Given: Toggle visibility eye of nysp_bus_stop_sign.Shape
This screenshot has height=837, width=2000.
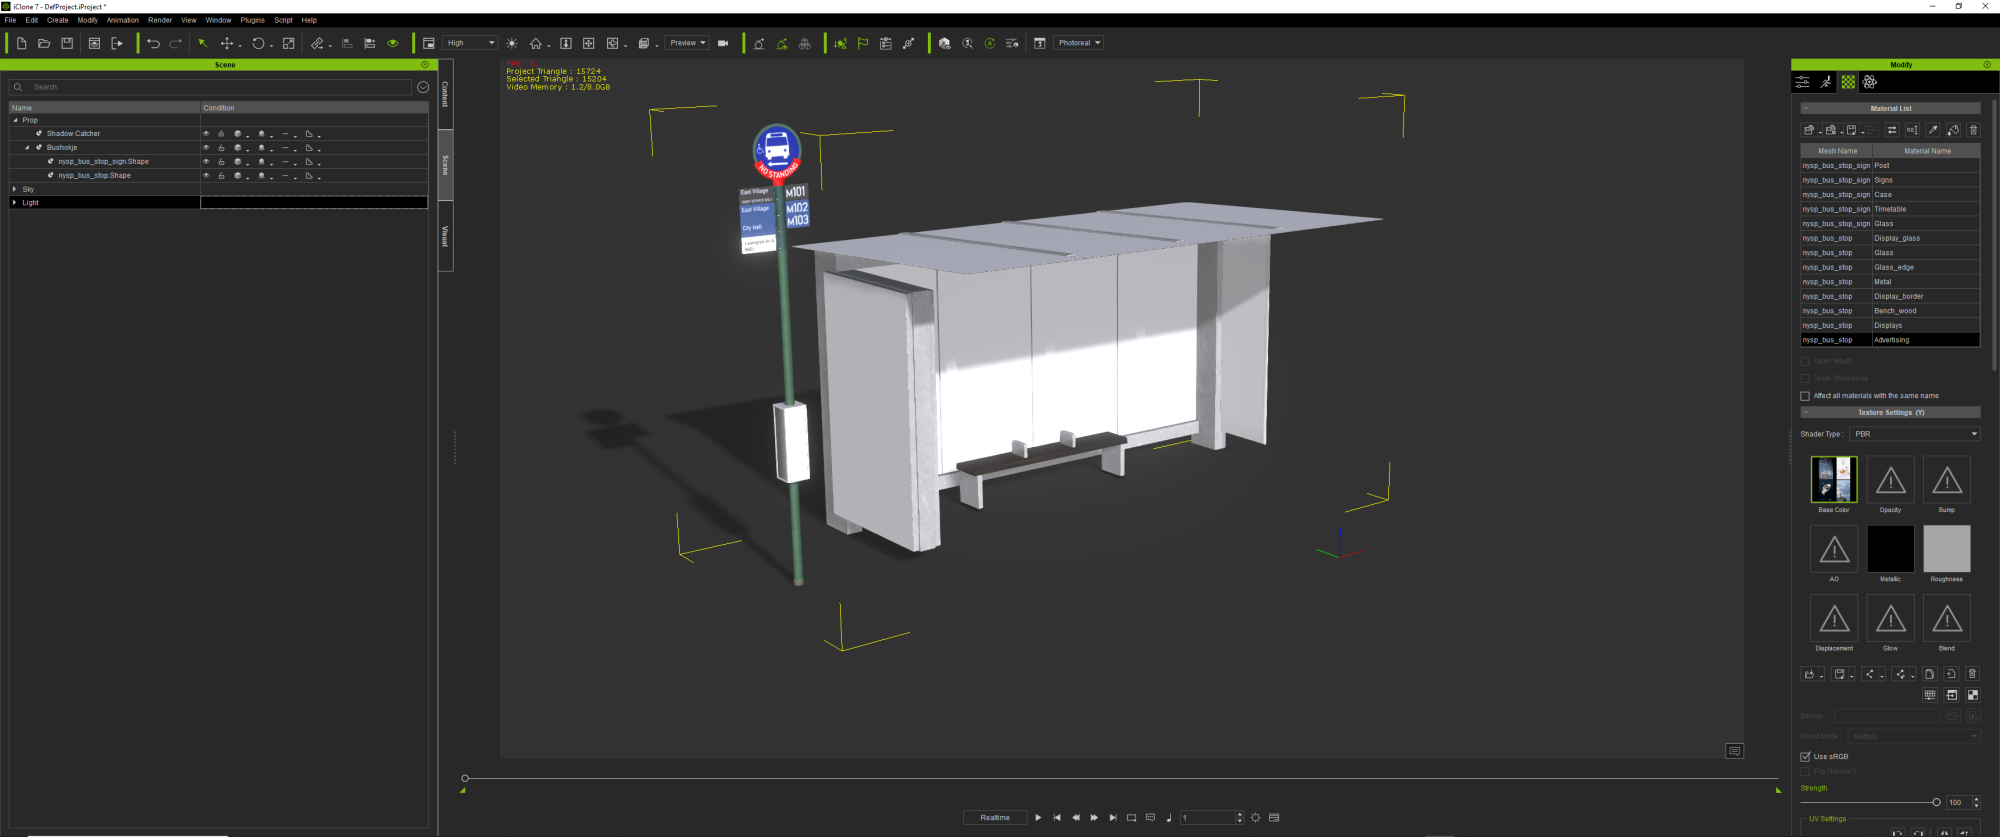Looking at the screenshot, I should tap(207, 162).
